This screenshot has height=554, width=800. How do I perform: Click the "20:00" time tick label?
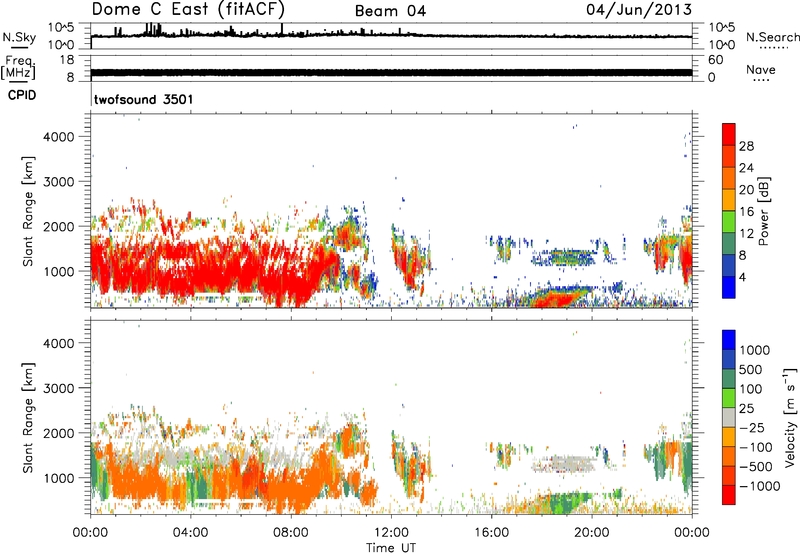point(591,533)
